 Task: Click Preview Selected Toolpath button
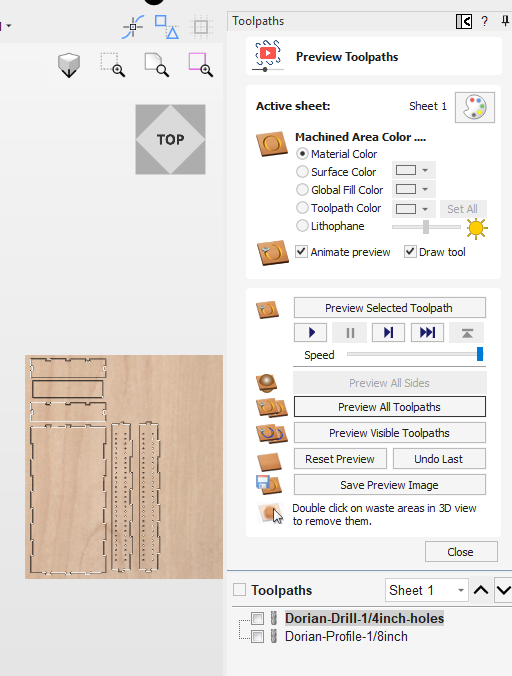pos(390,308)
